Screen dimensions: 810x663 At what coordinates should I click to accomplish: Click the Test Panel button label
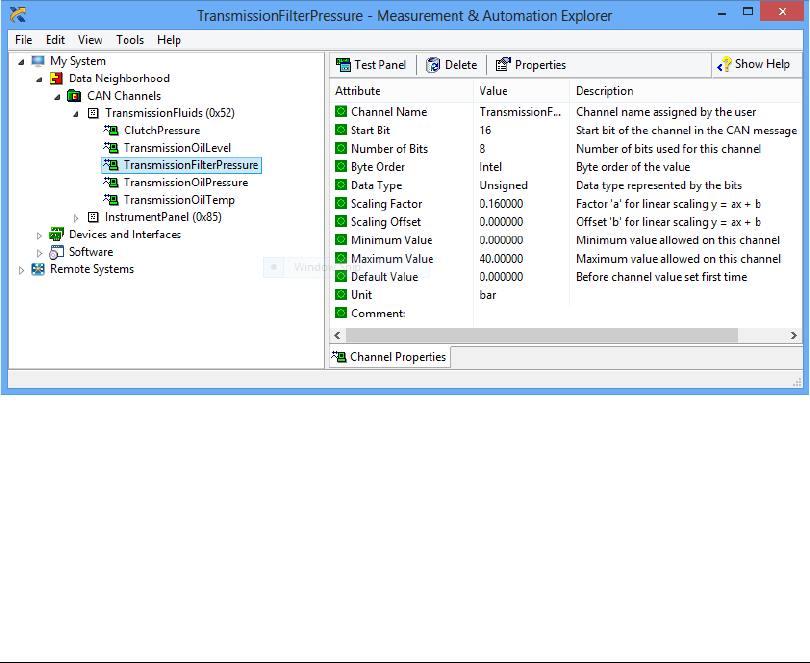[380, 65]
